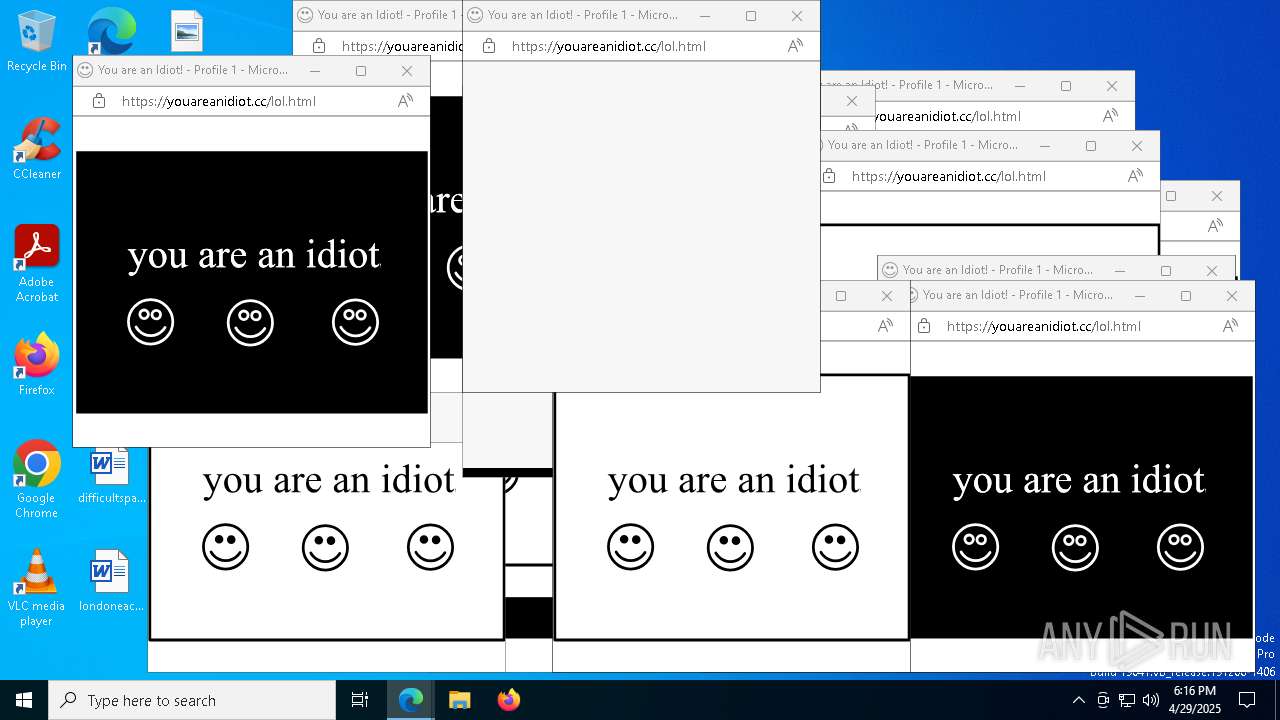Maximize the leftmost black idiot window
This screenshot has height=720, width=1280.
click(361, 71)
